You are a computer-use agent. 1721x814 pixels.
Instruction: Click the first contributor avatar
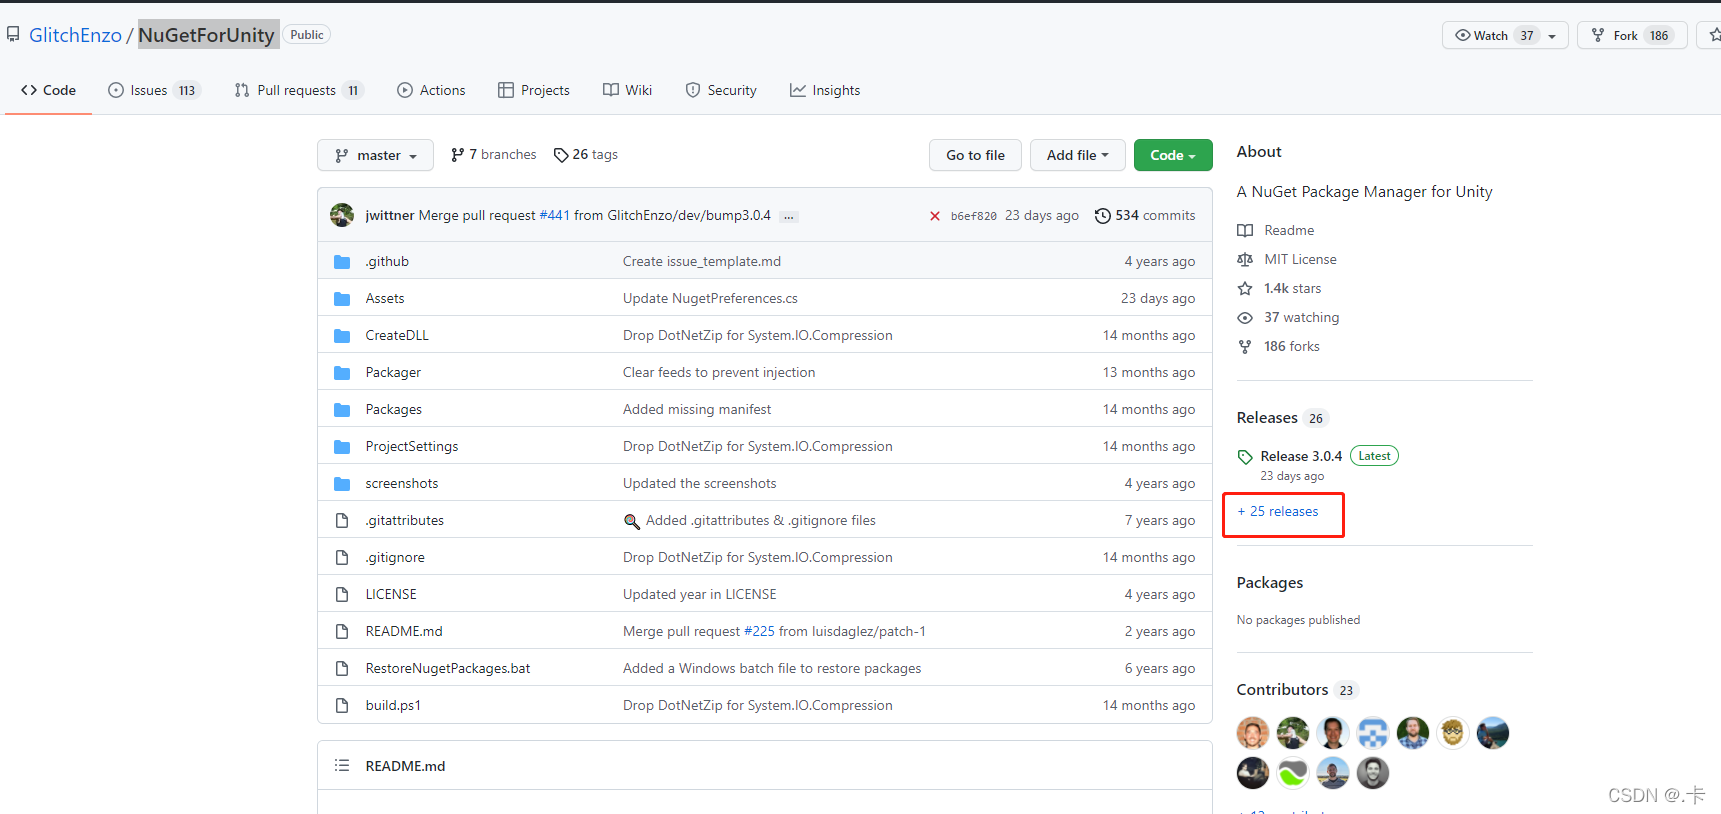click(x=1253, y=733)
